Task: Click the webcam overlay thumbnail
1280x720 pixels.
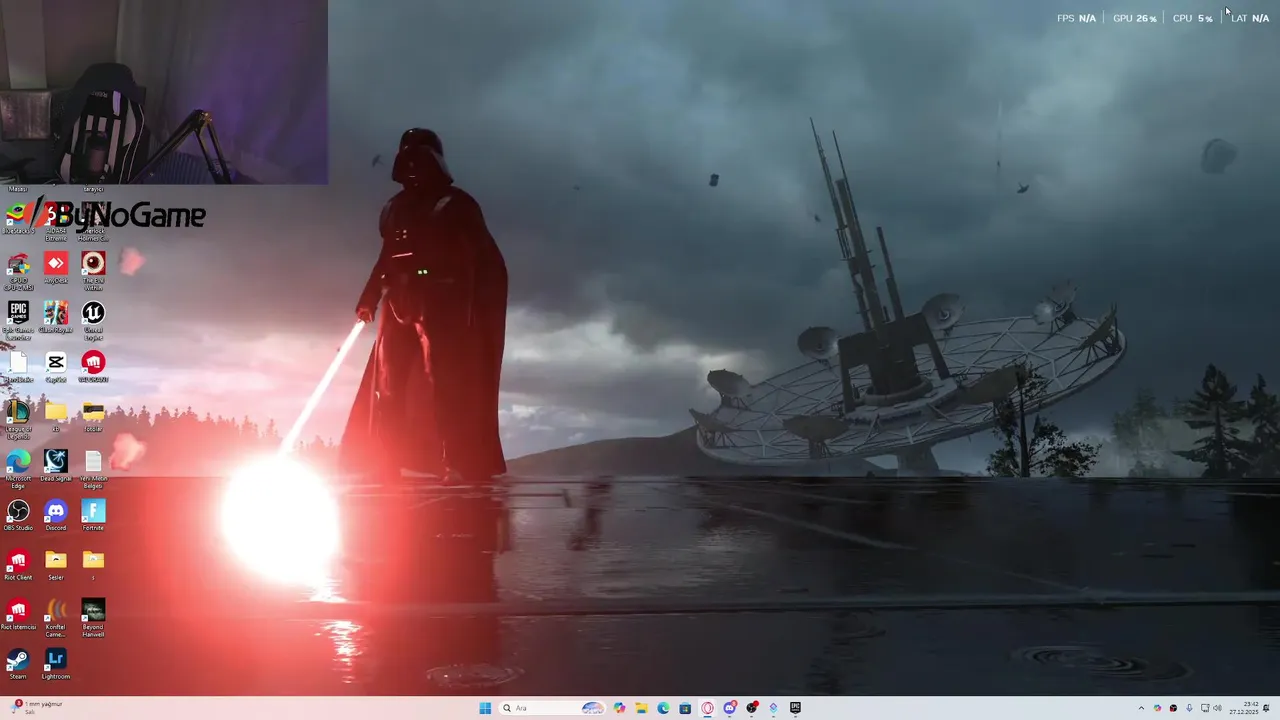Action: coord(163,92)
